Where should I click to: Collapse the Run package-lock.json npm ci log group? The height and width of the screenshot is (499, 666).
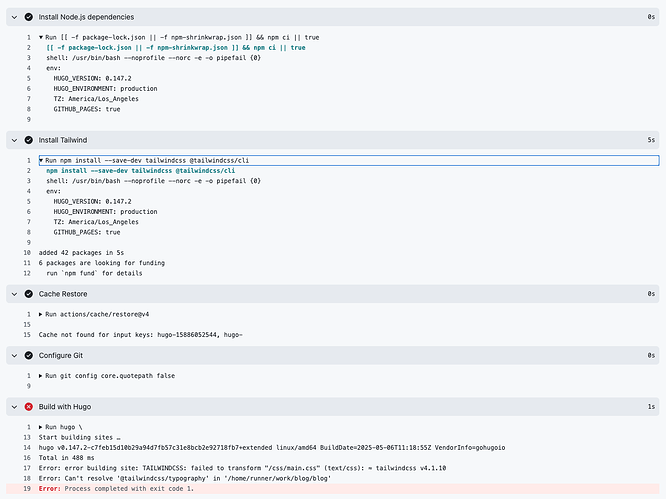41,37
